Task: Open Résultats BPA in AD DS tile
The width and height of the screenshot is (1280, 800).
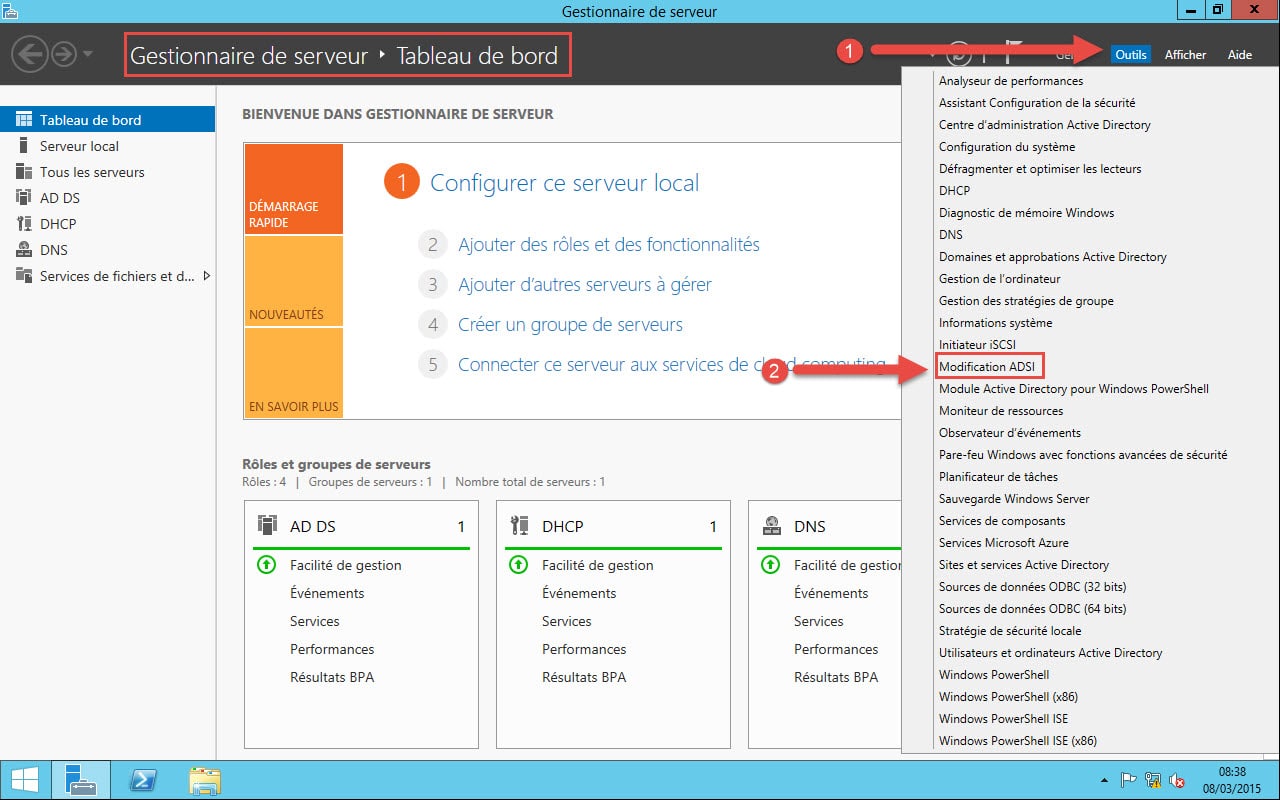Action: click(332, 677)
